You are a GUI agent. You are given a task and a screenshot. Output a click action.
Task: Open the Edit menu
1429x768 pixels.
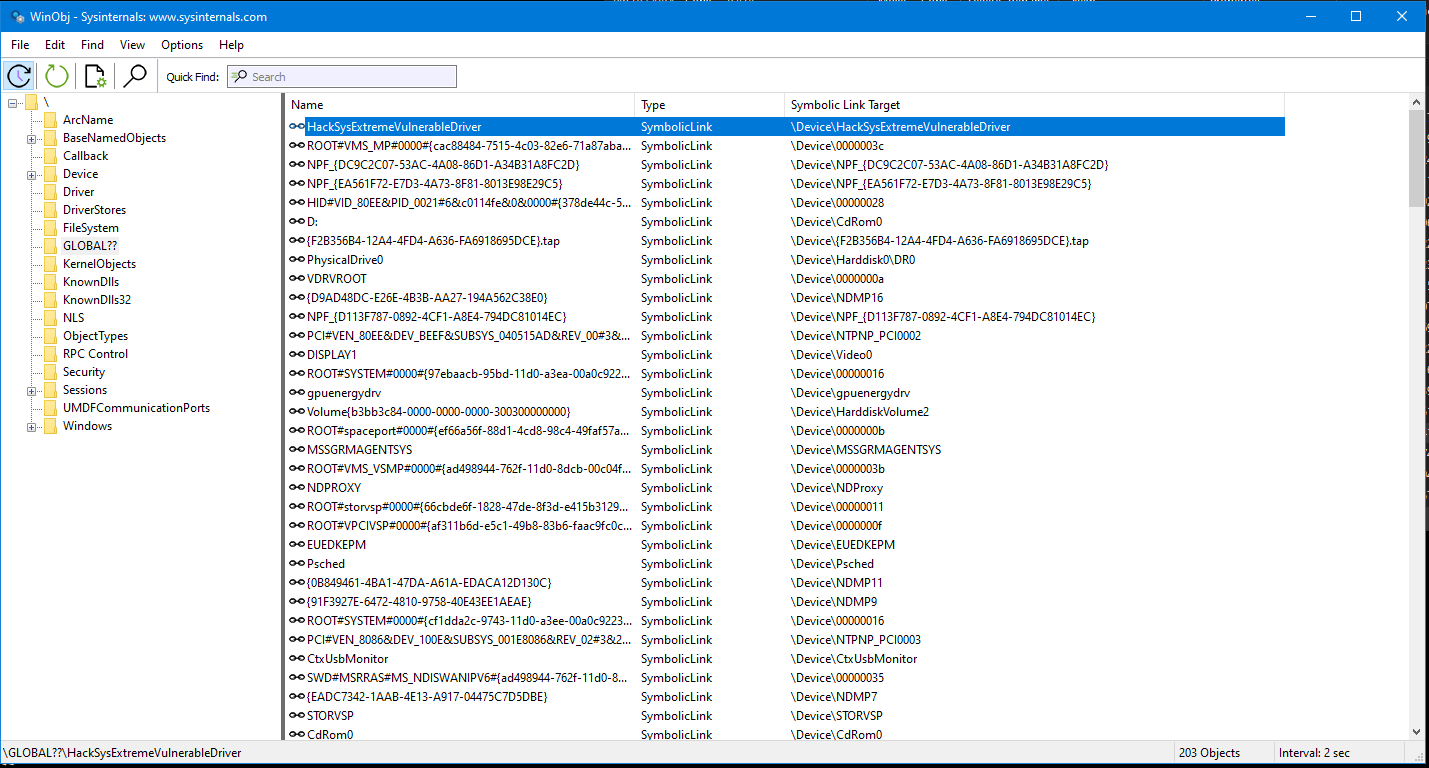tap(55, 45)
